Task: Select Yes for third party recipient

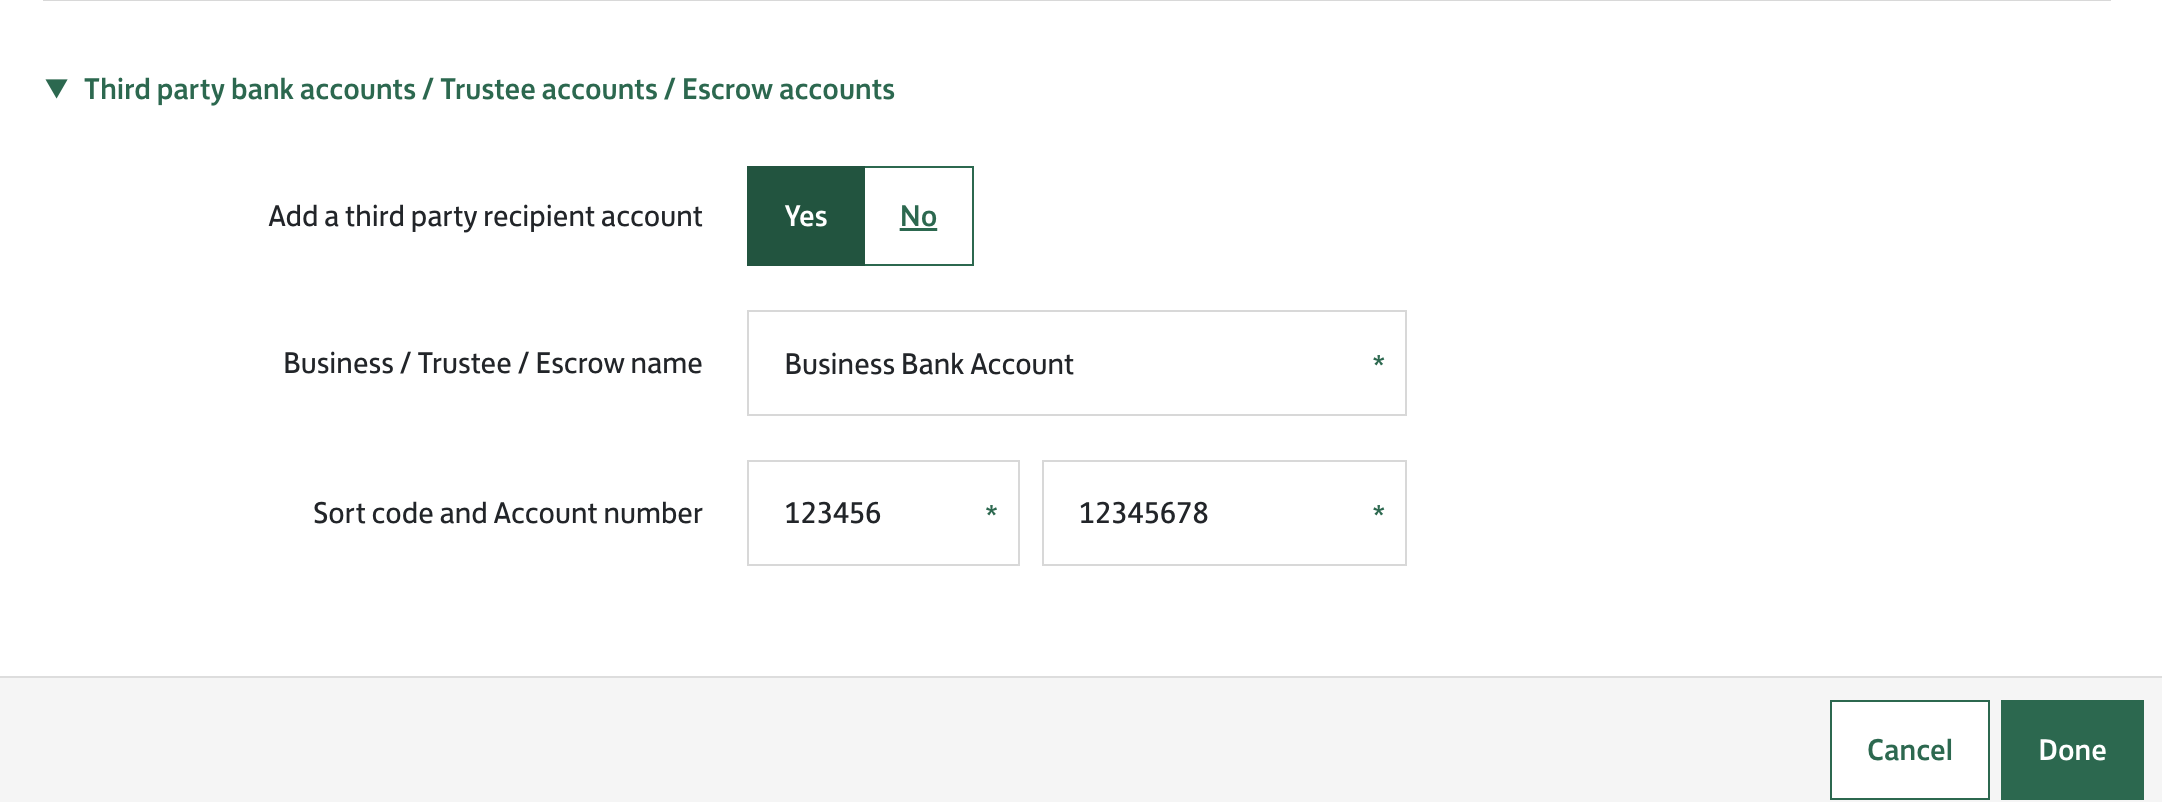Action: click(805, 216)
